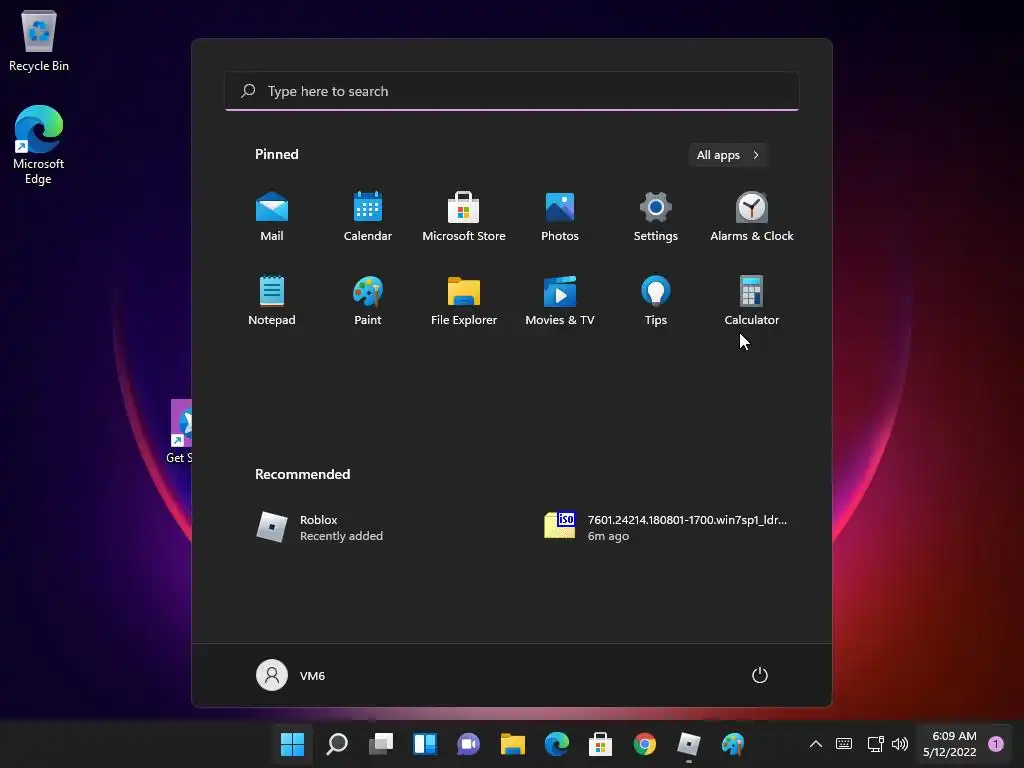Launch the pinned Calendar app
This screenshot has width=1024, height=768.
[x=368, y=217]
